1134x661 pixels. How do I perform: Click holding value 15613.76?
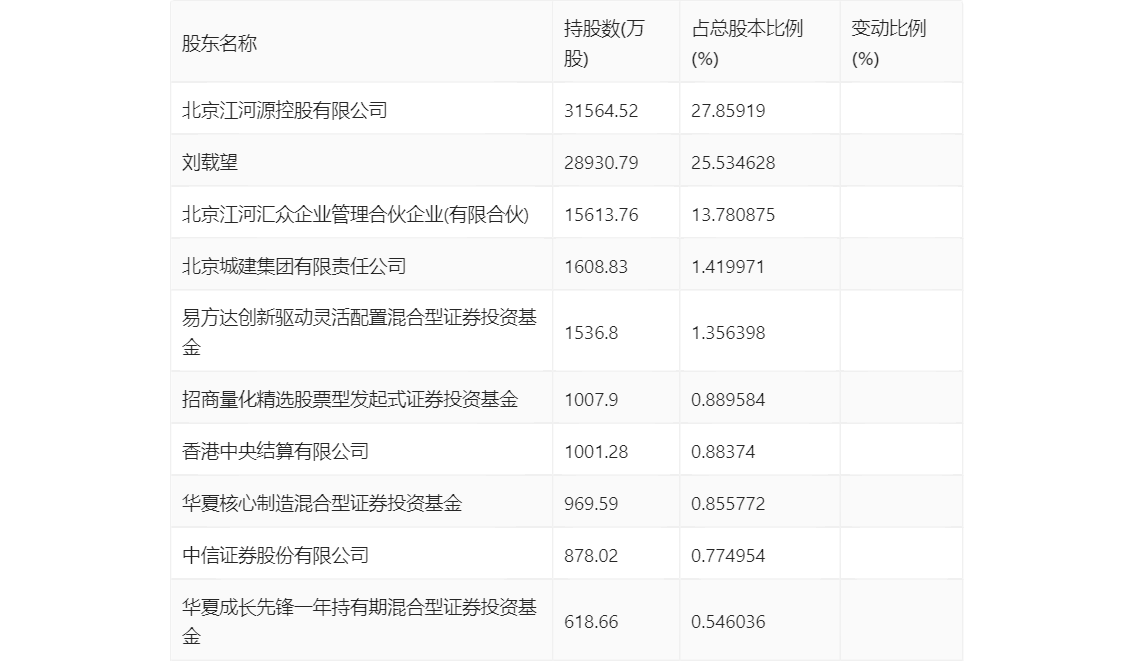pos(601,215)
